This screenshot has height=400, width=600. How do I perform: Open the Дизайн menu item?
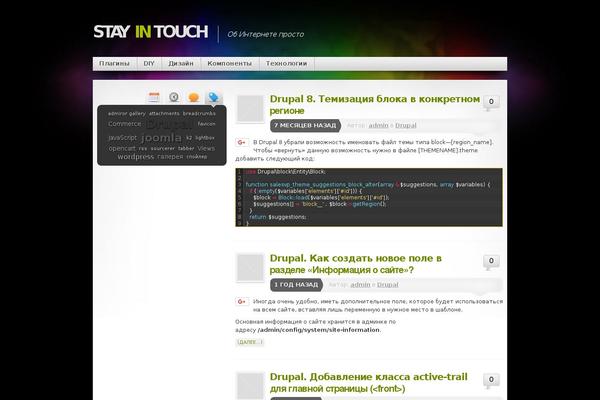point(181,64)
